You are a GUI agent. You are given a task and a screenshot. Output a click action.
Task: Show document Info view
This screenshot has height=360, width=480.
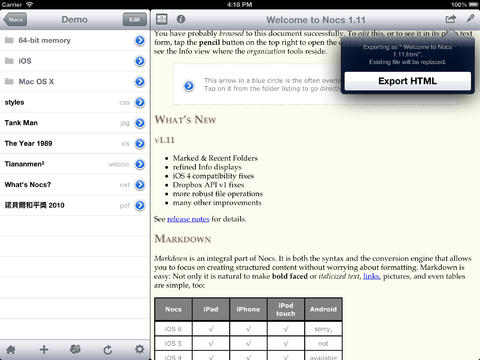[181, 19]
